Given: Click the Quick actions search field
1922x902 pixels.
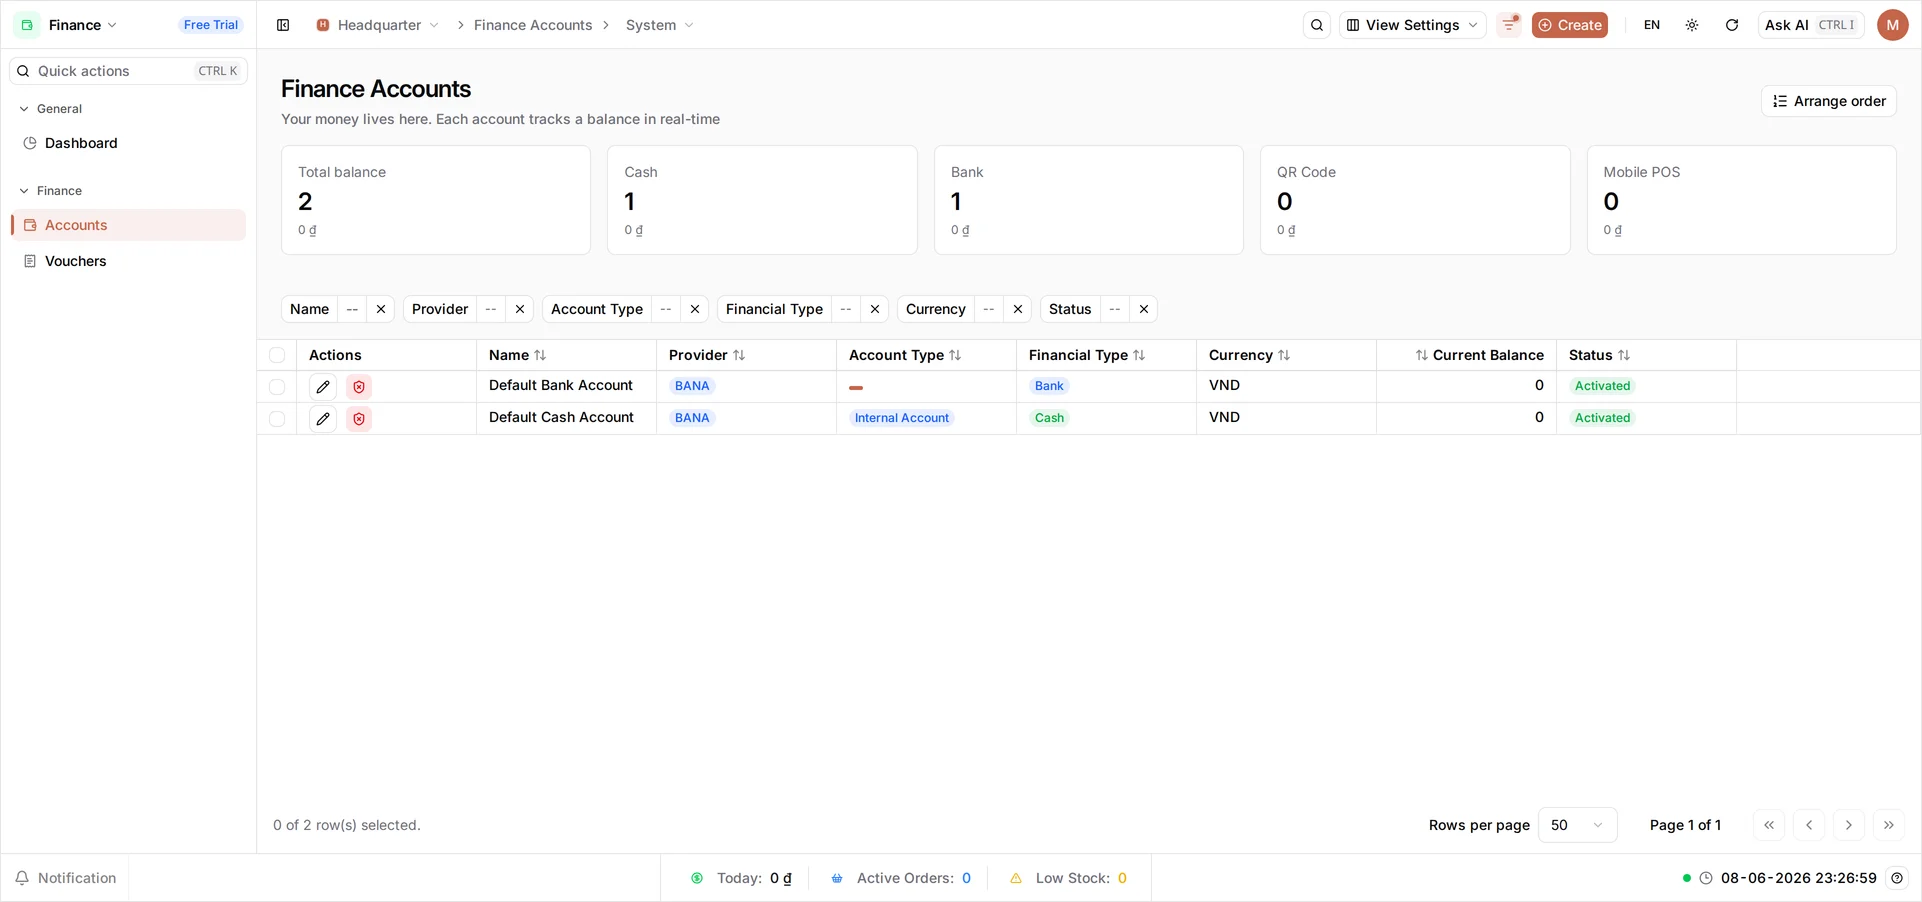Looking at the screenshot, I should click(x=128, y=71).
